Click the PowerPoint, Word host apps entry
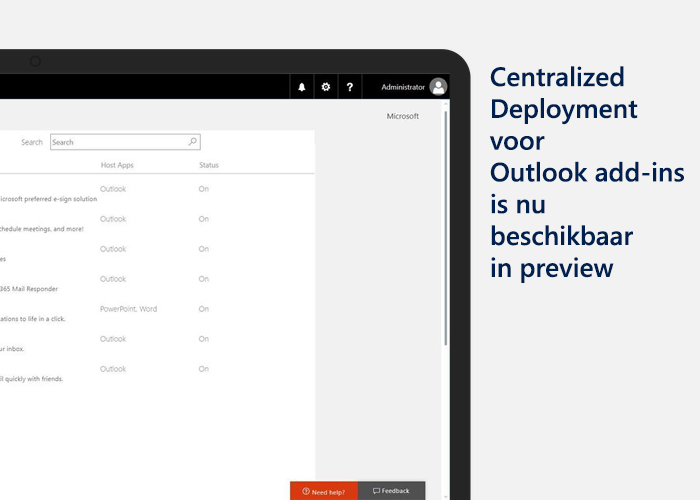Screen dimensions: 700x500 coord(128,309)
